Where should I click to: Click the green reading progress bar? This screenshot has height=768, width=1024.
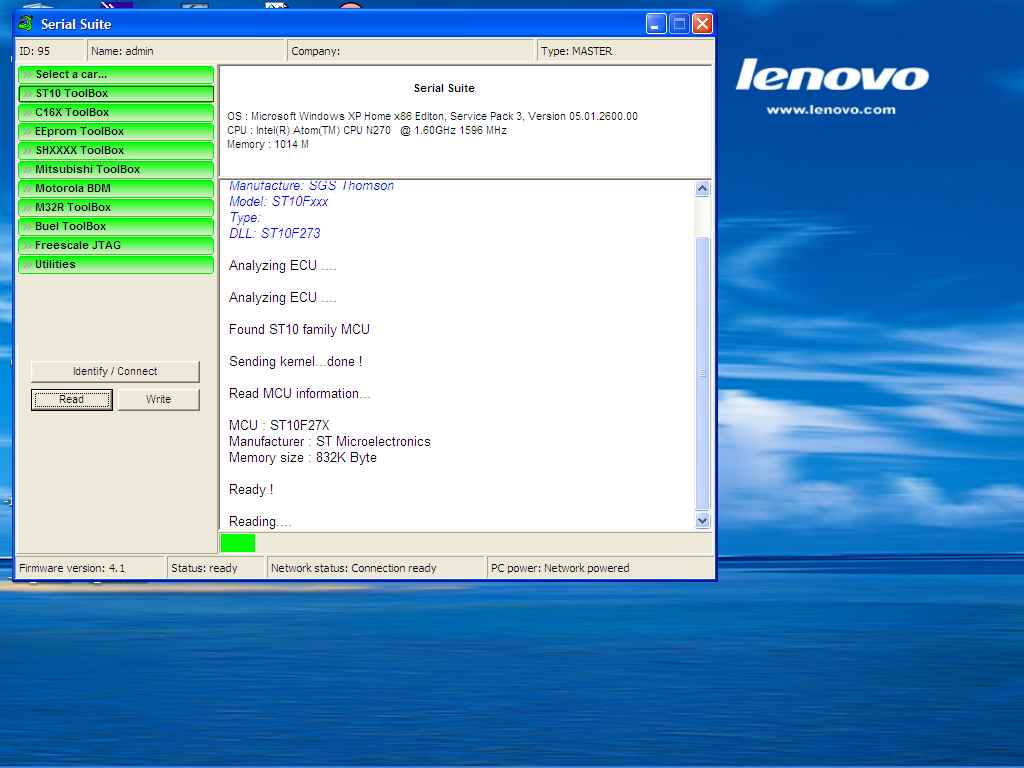click(238, 543)
